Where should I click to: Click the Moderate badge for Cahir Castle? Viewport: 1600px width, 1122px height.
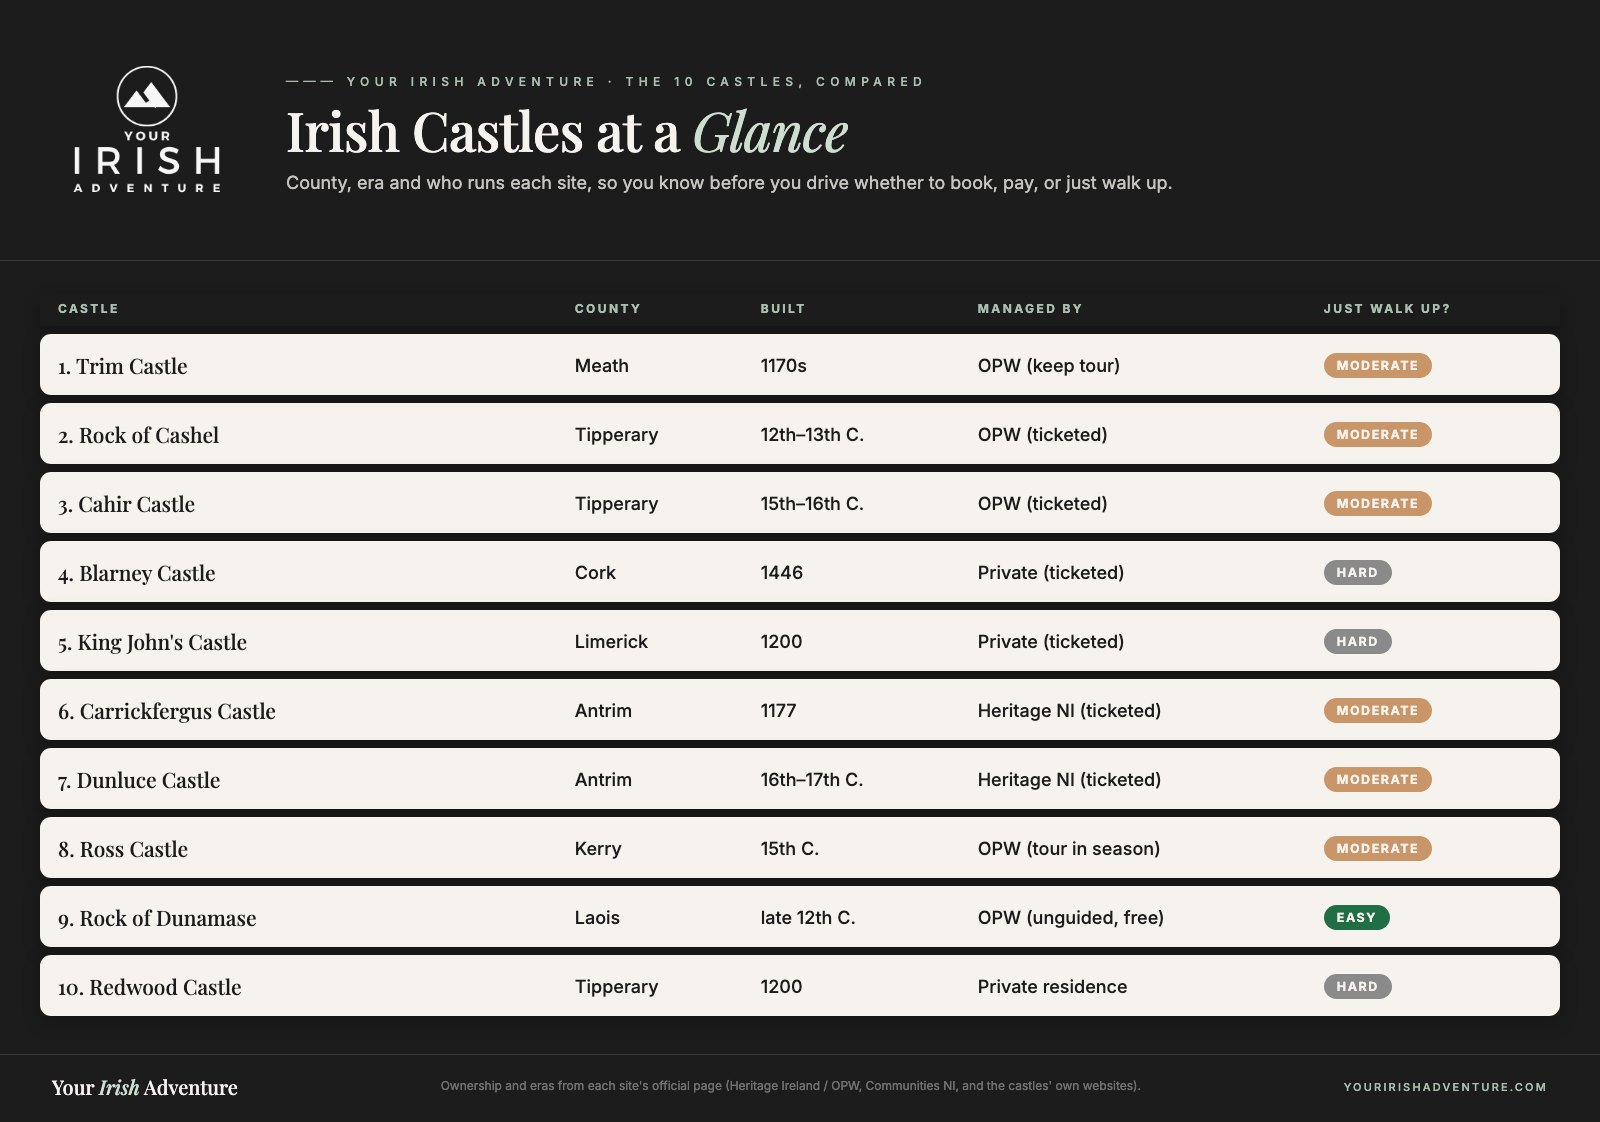pyautogui.click(x=1377, y=503)
